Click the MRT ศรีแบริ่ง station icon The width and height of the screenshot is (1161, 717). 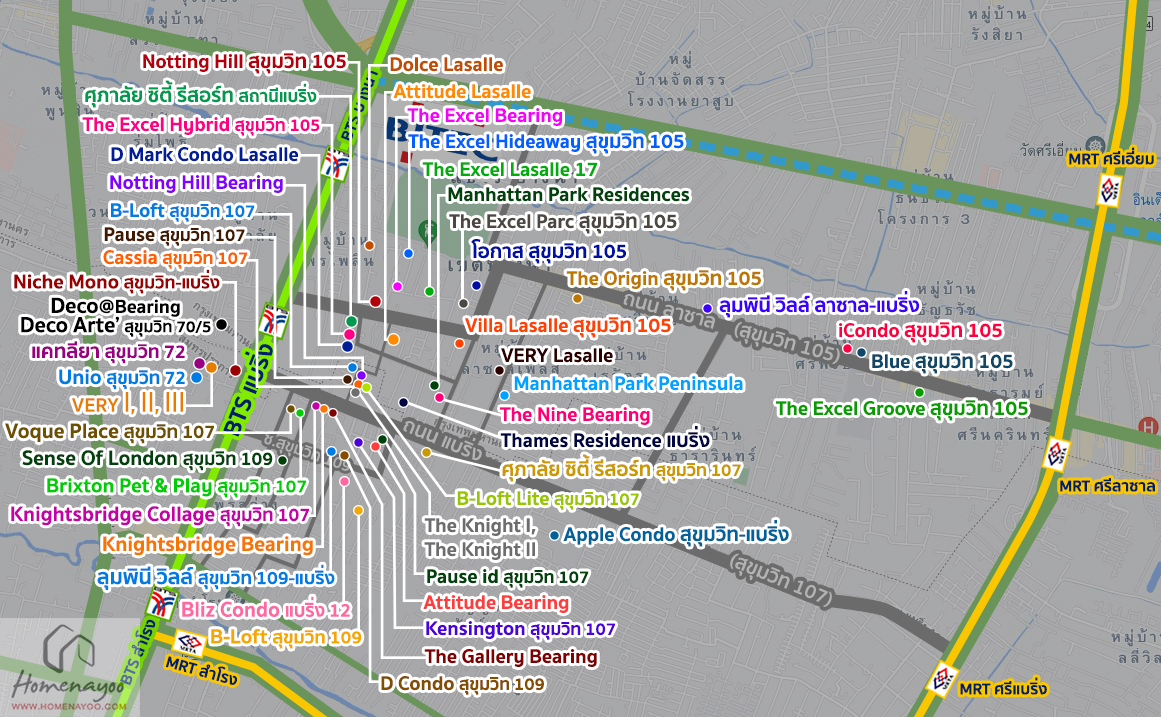click(x=943, y=678)
